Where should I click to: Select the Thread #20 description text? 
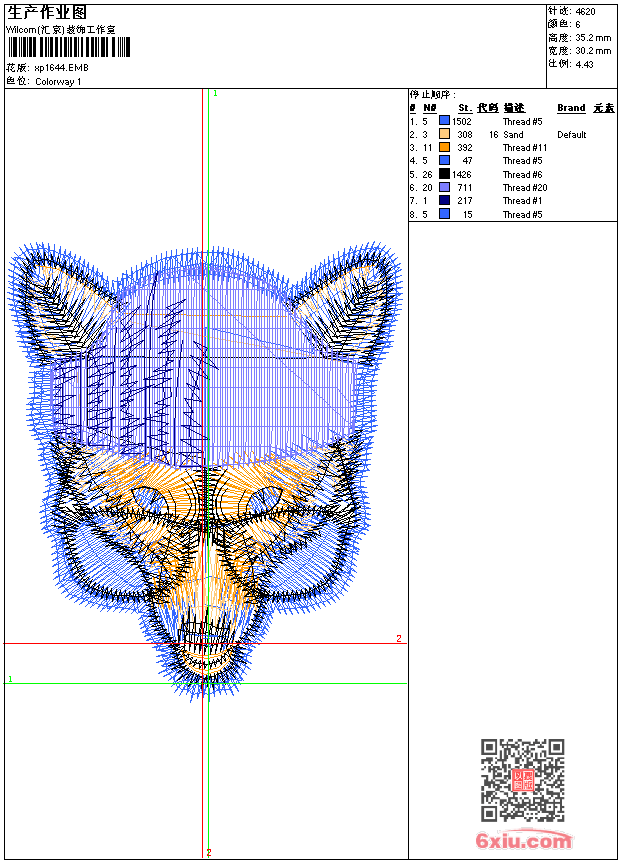(x=524, y=188)
